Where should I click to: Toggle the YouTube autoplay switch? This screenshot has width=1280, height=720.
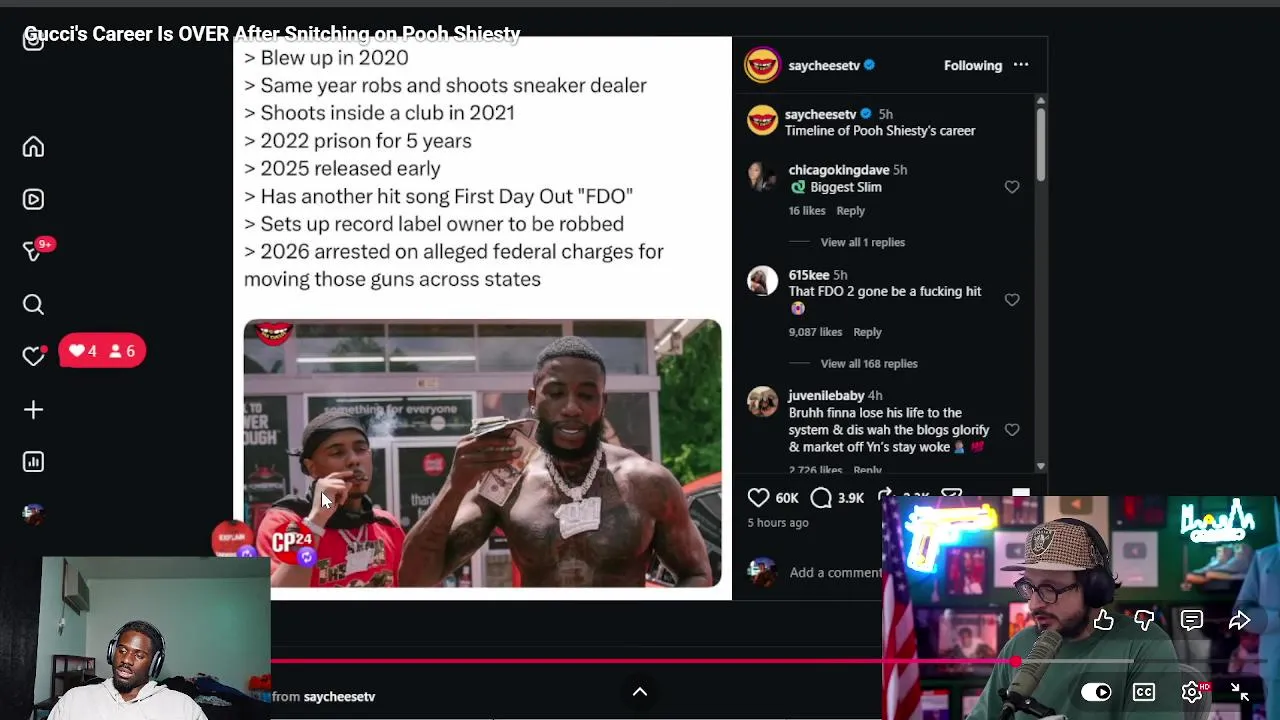1096,692
